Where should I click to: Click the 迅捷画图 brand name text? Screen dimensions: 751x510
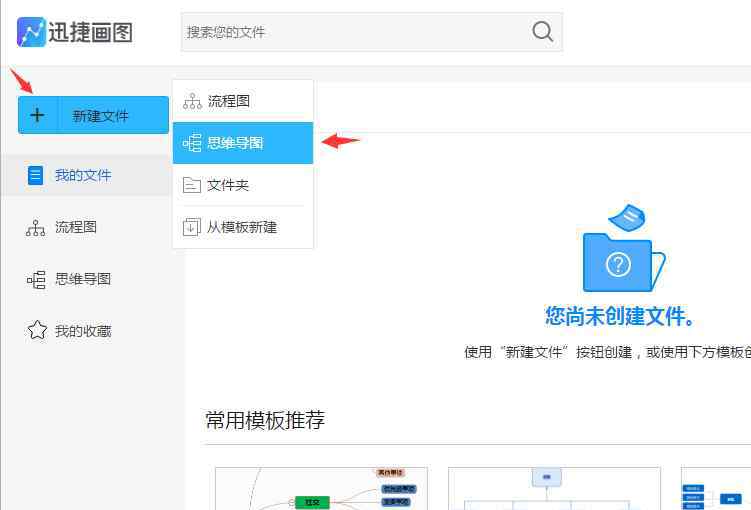click(91, 33)
